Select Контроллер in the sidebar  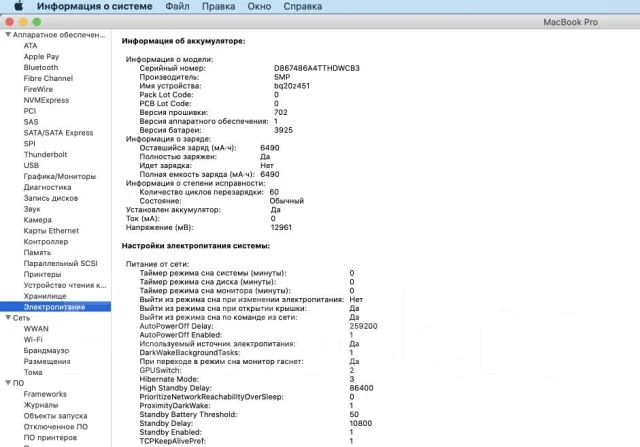click(x=46, y=242)
